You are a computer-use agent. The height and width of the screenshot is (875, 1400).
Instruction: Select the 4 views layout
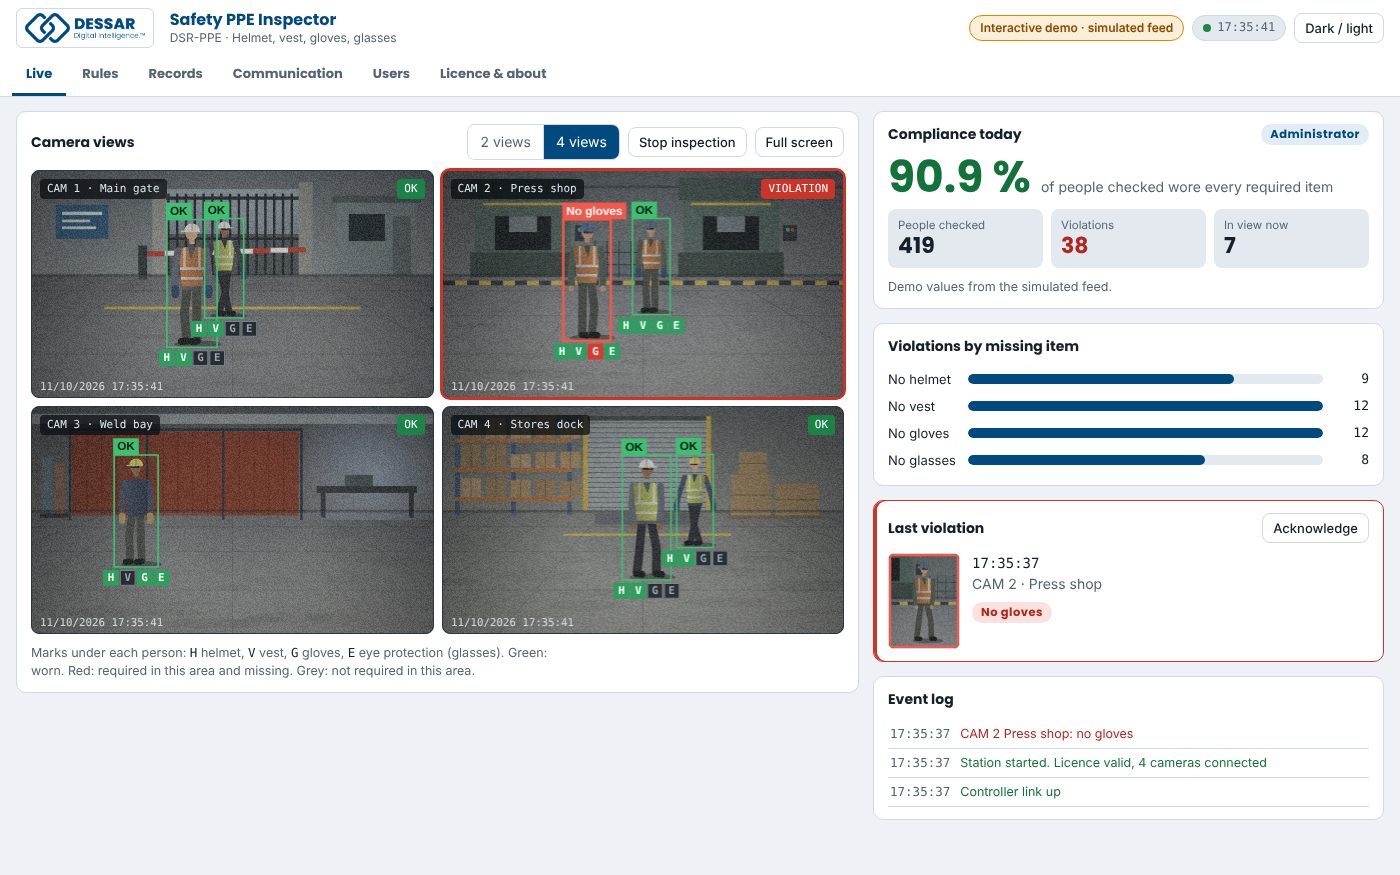pyautogui.click(x=581, y=142)
